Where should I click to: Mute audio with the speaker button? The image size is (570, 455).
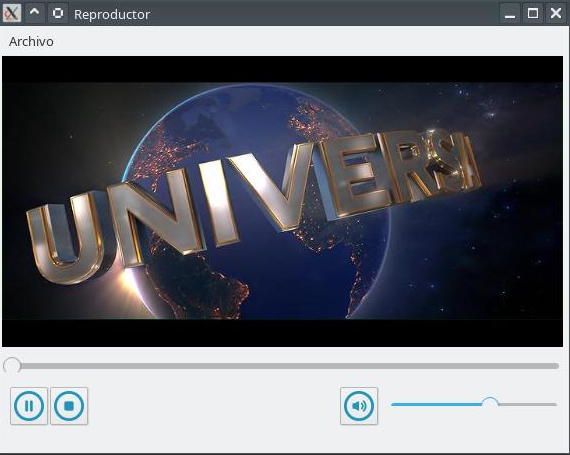click(359, 406)
